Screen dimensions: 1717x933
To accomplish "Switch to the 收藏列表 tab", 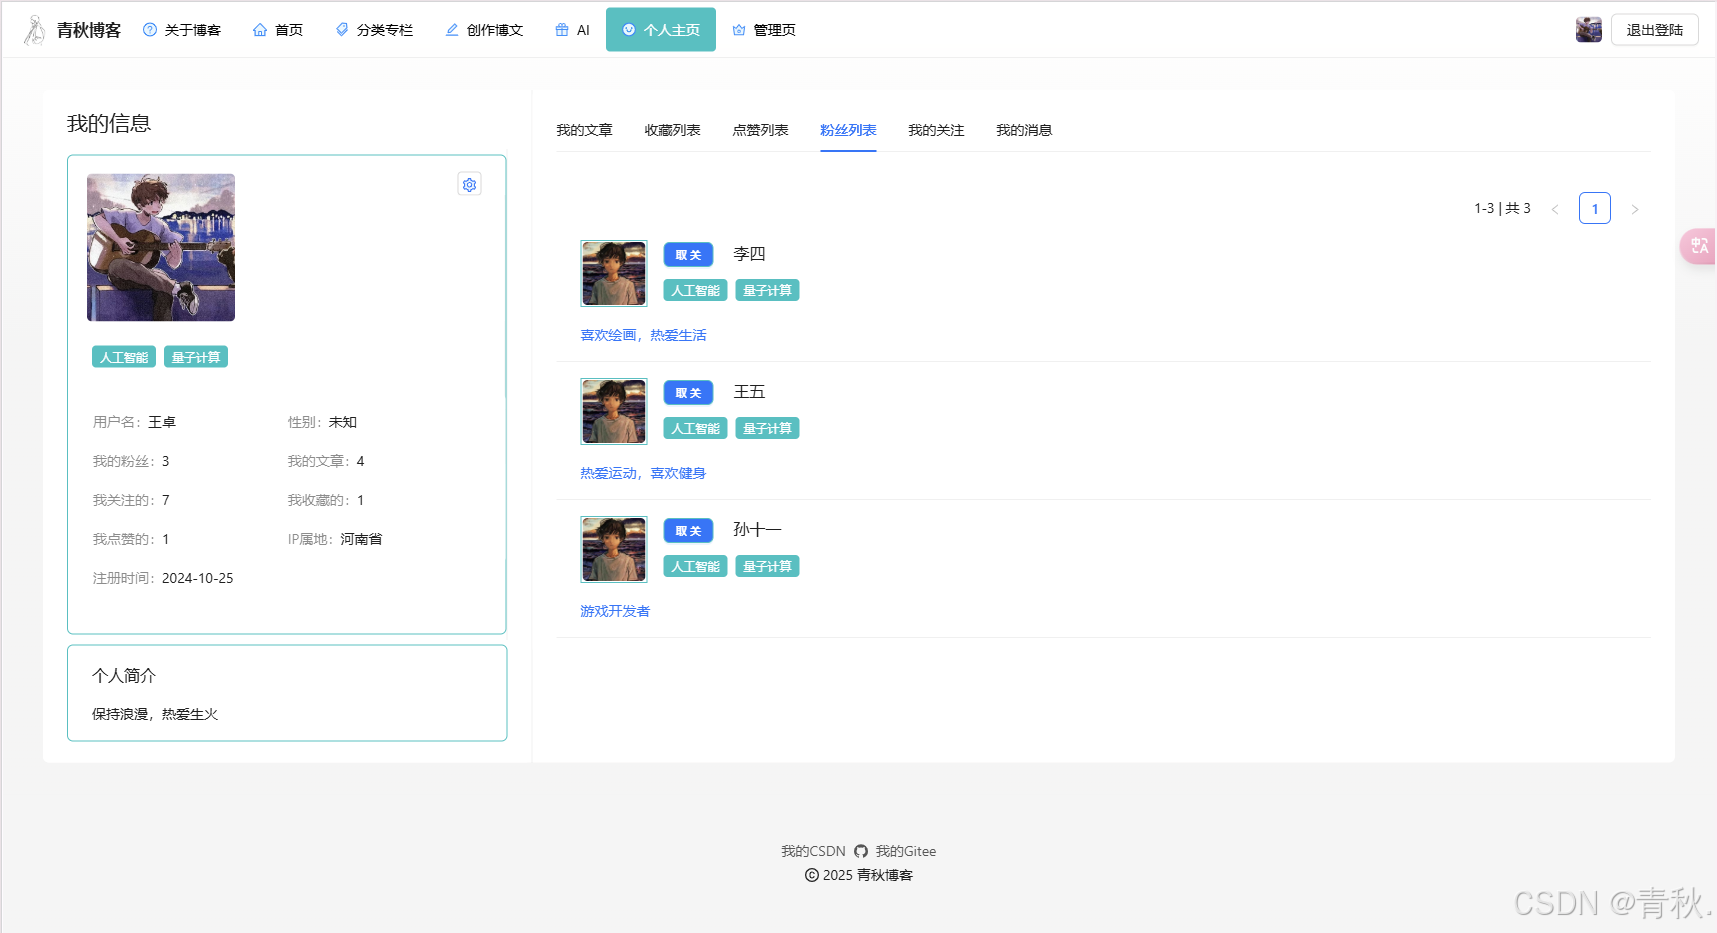I will pos(672,131).
